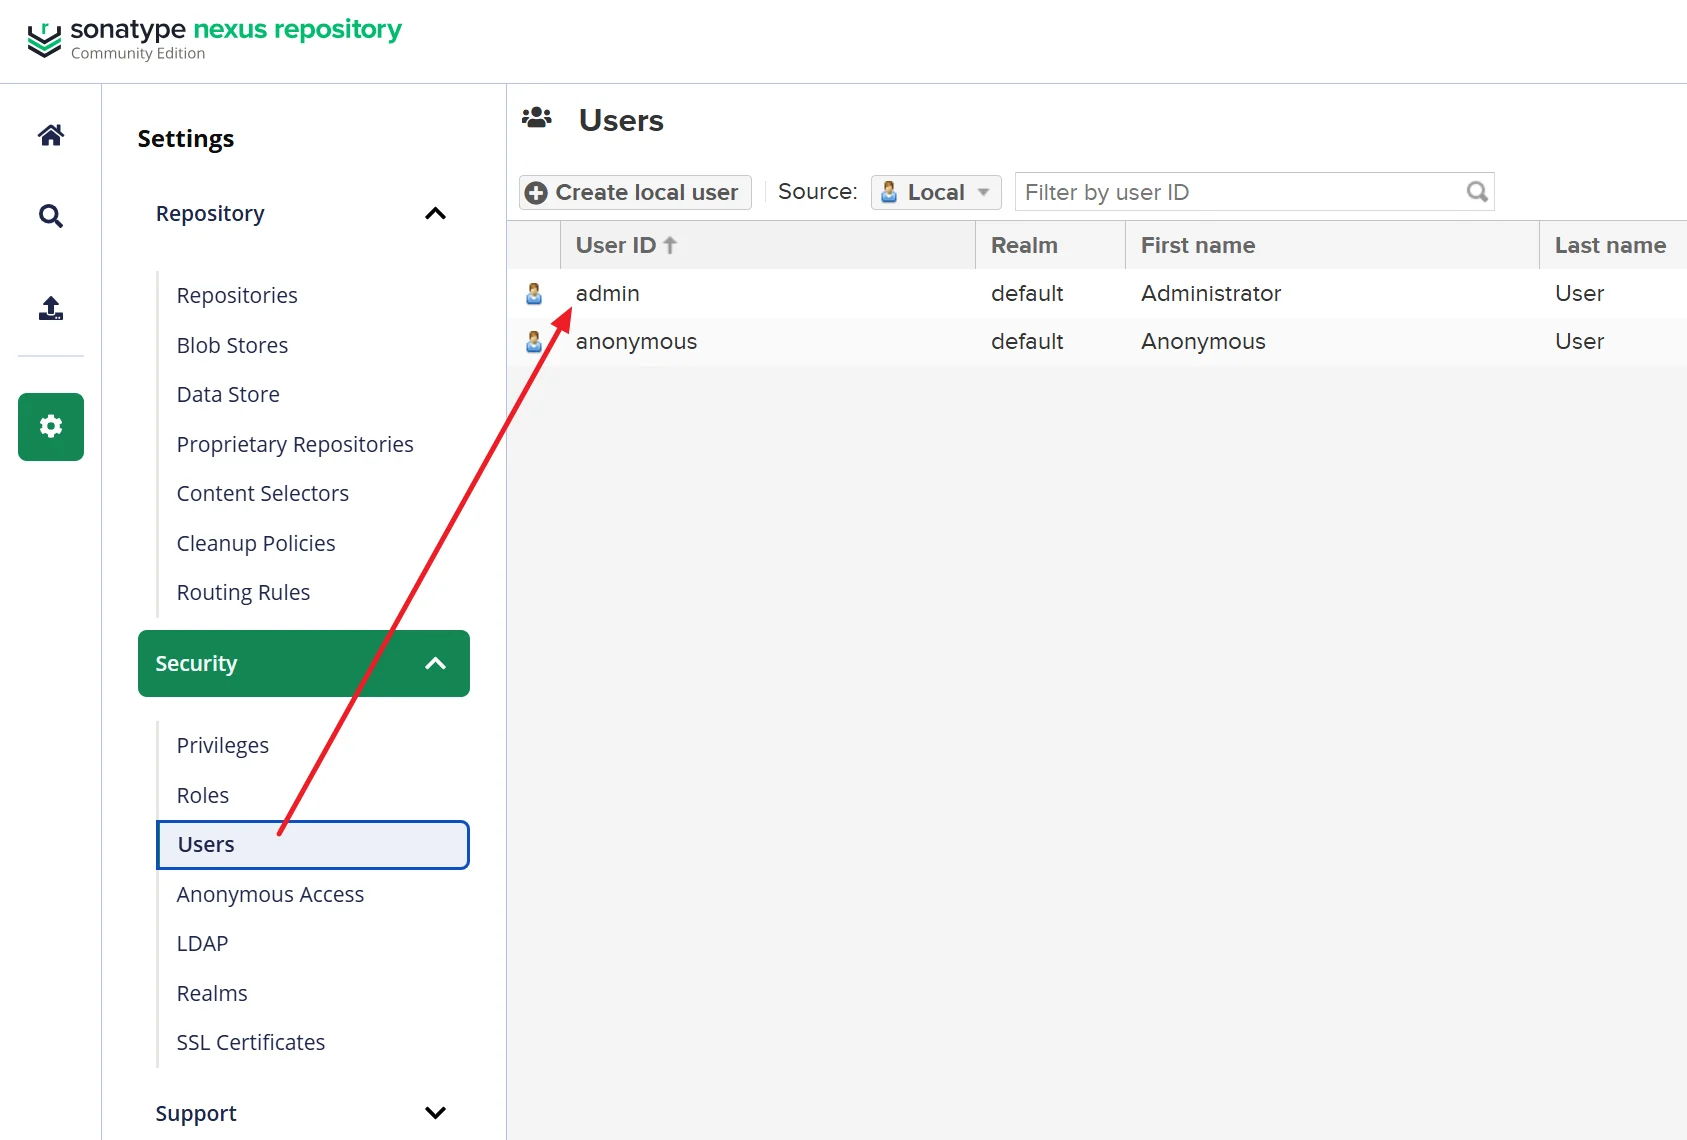Collapse the Security section
The width and height of the screenshot is (1687, 1140).
[304, 663]
